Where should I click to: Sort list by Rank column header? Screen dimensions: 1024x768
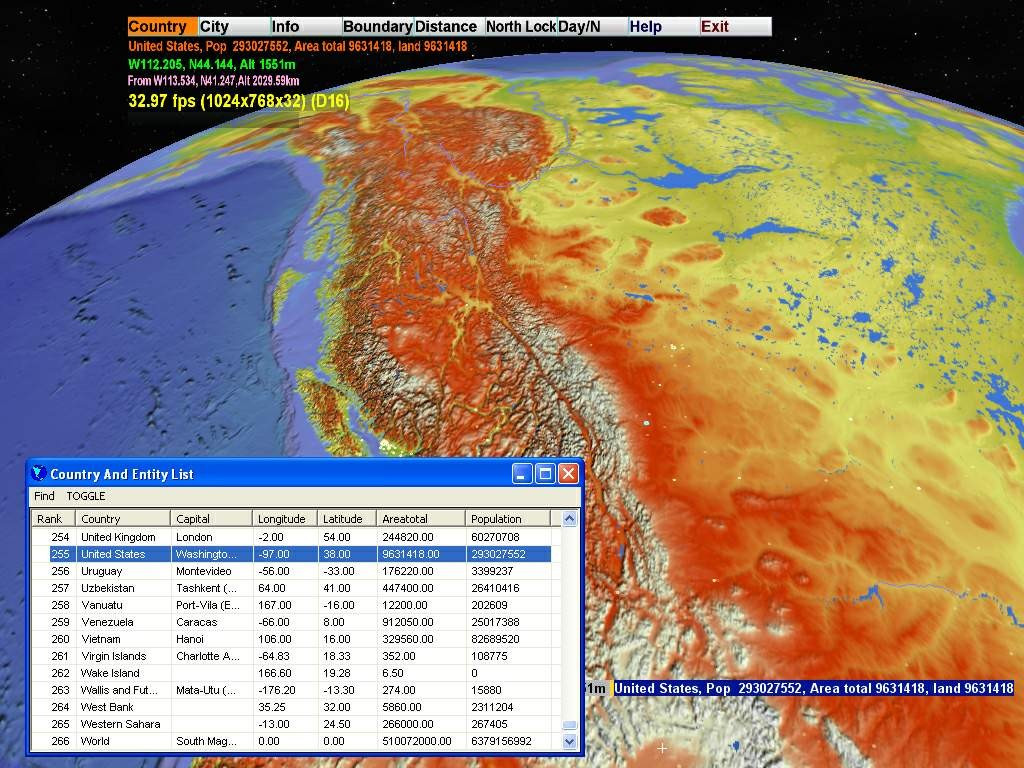click(x=54, y=519)
